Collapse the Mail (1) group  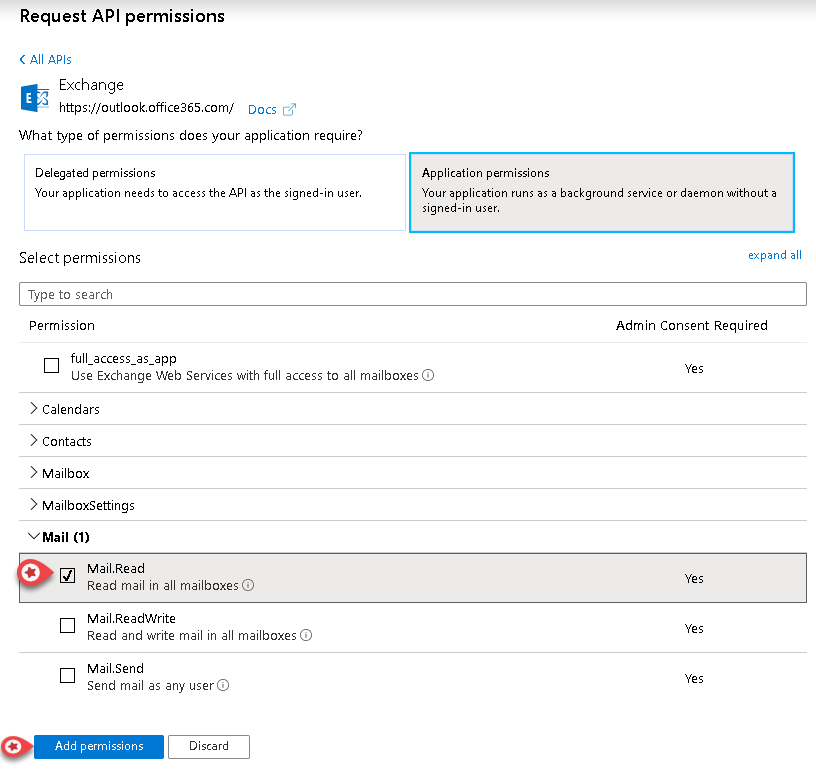pos(34,537)
